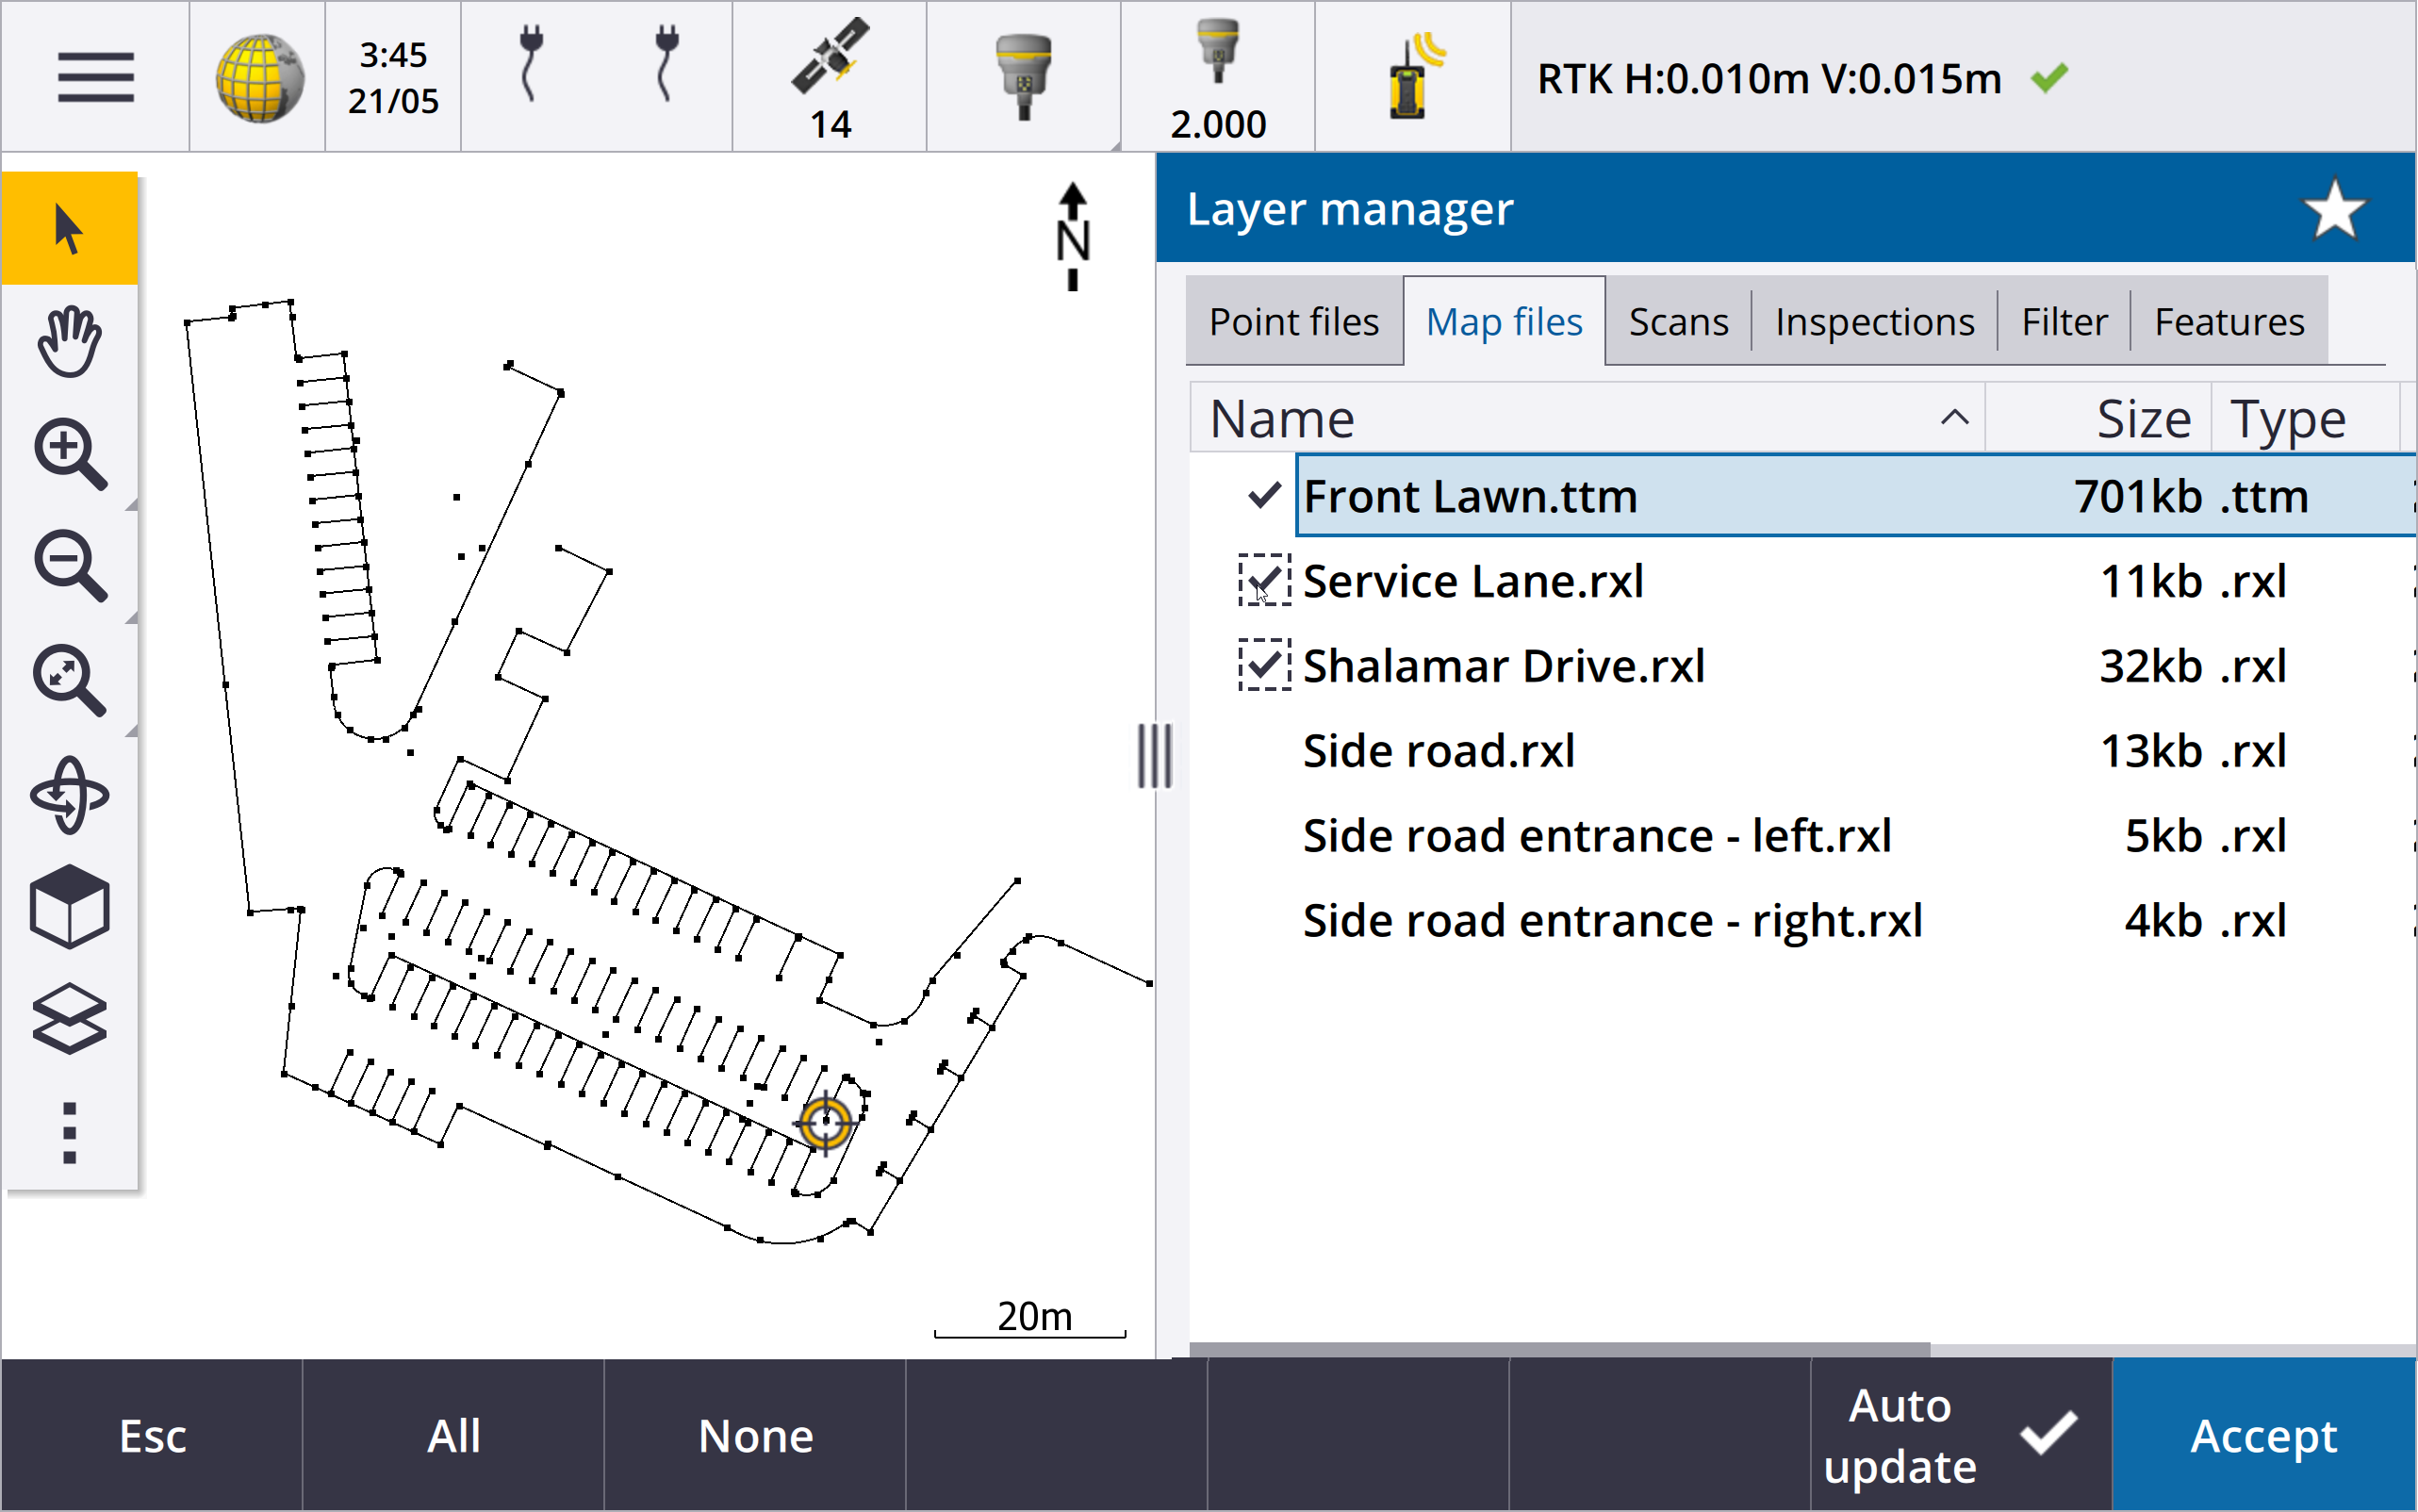Click the yellow globe icon
The height and width of the screenshot is (1512, 2418).
tap(258, 77)
